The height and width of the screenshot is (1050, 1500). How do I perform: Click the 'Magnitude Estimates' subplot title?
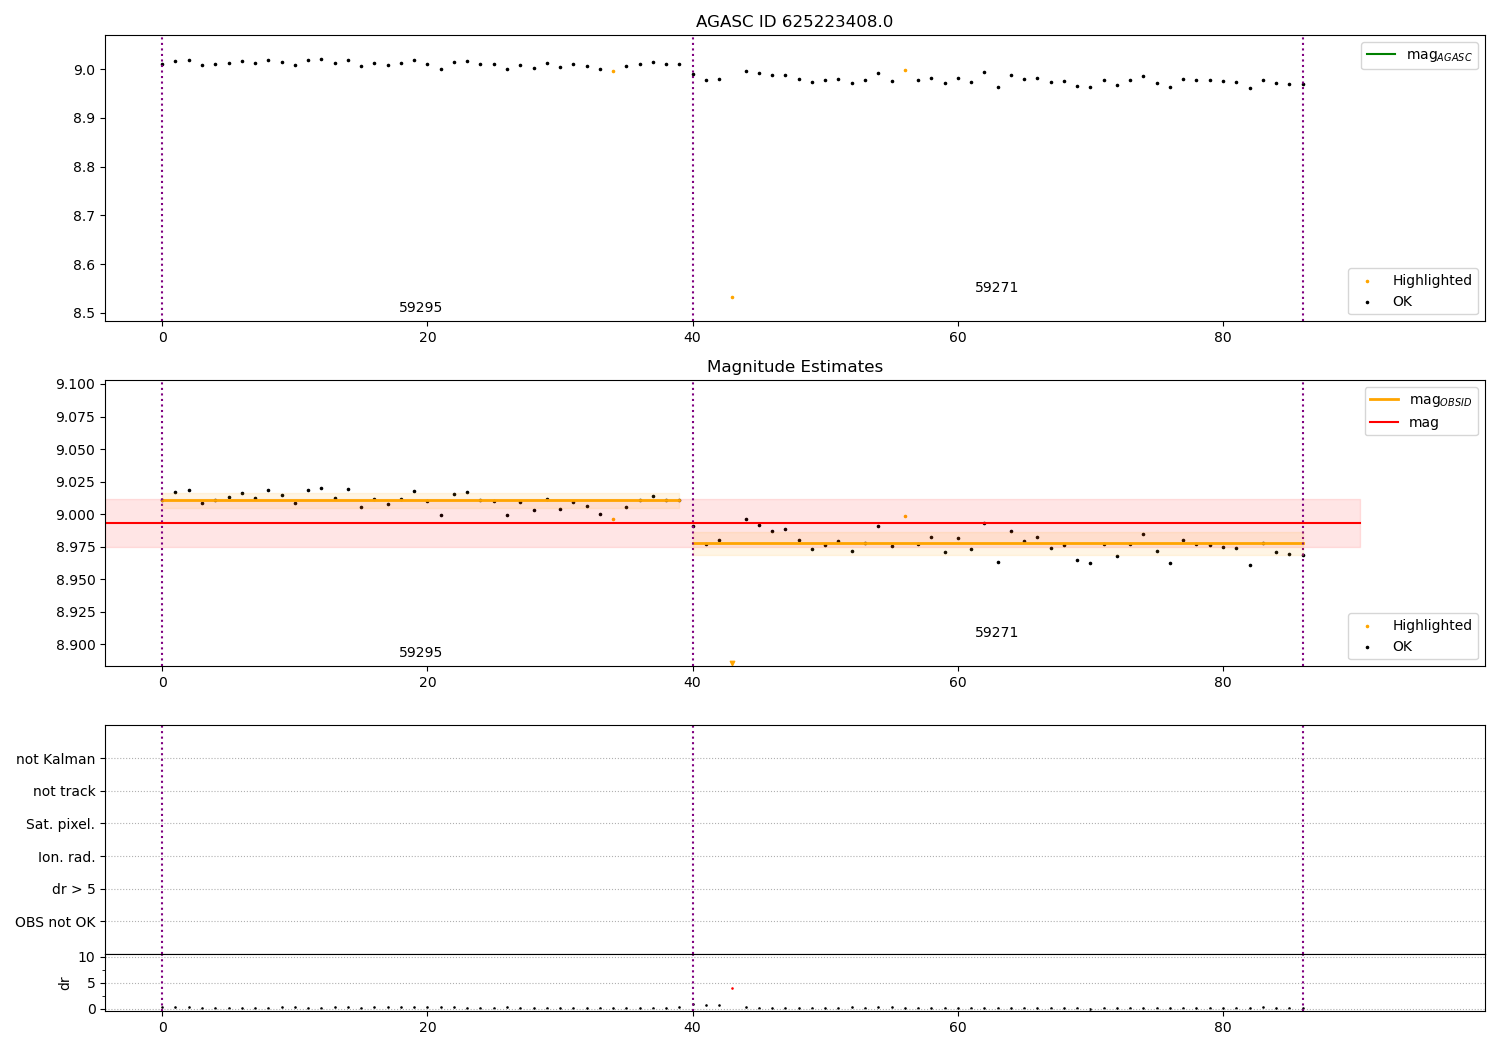point(794,367)
